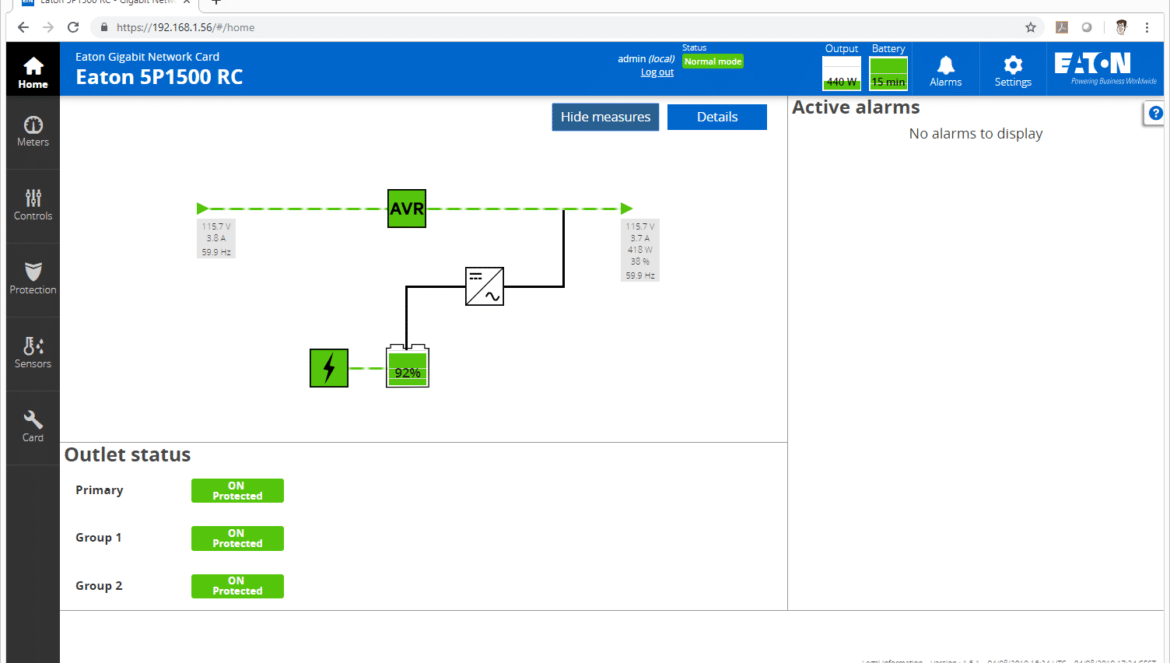Click the Eaton logo

click(x=1106, y=69)
